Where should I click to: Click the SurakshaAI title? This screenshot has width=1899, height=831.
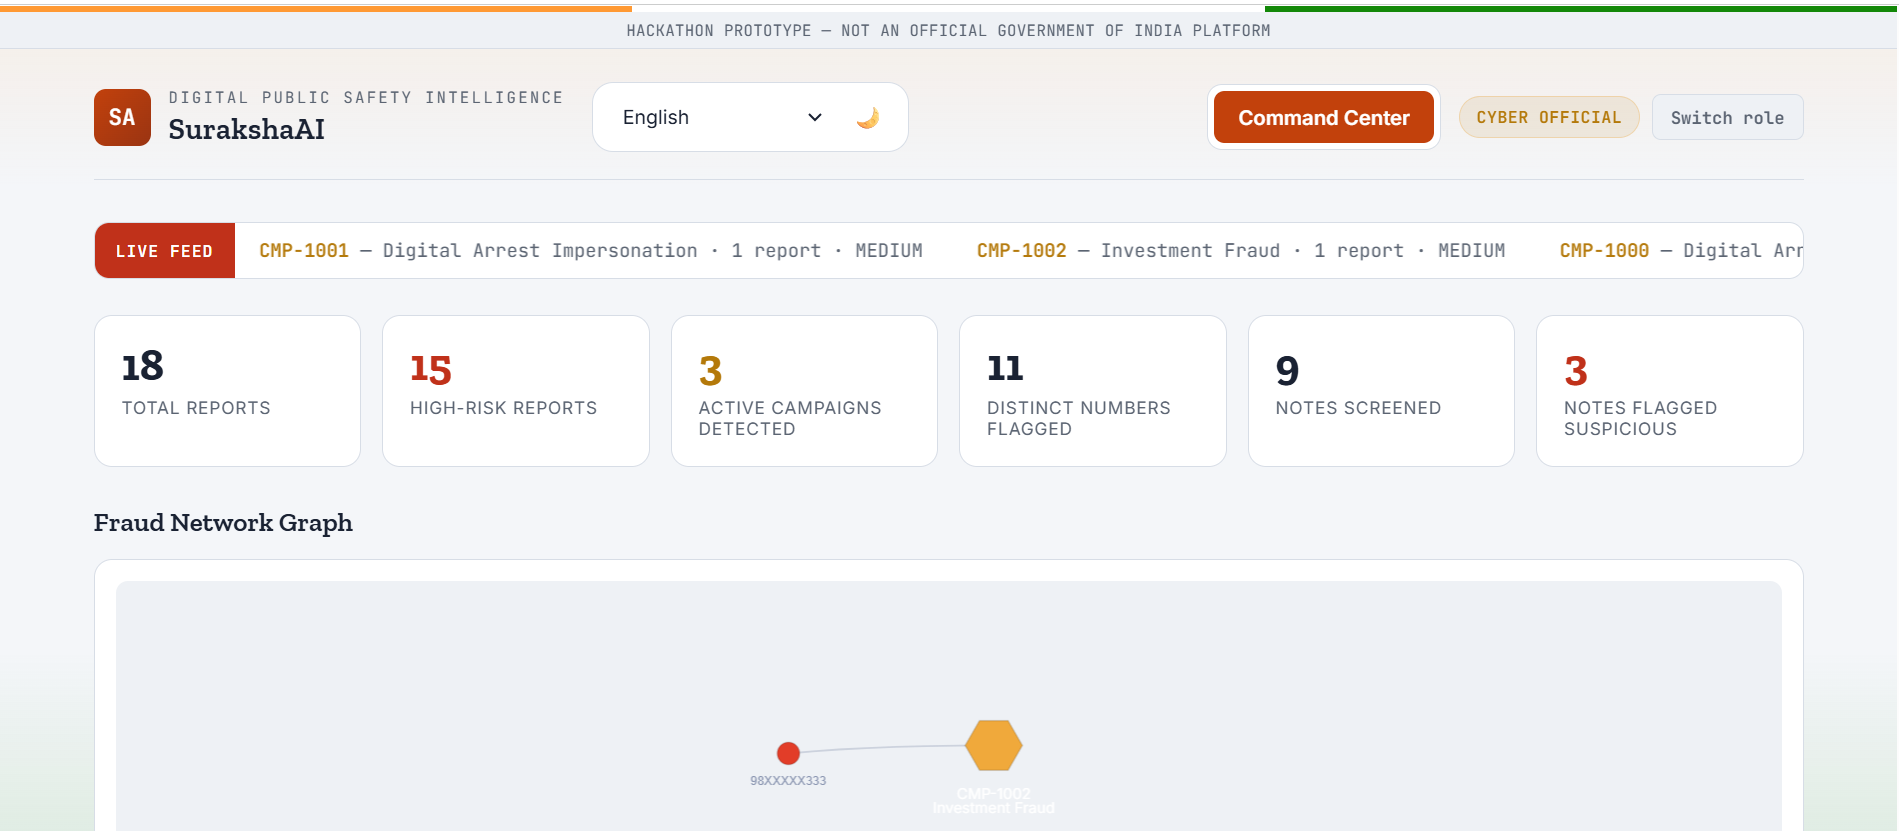[x=247, y=129]
